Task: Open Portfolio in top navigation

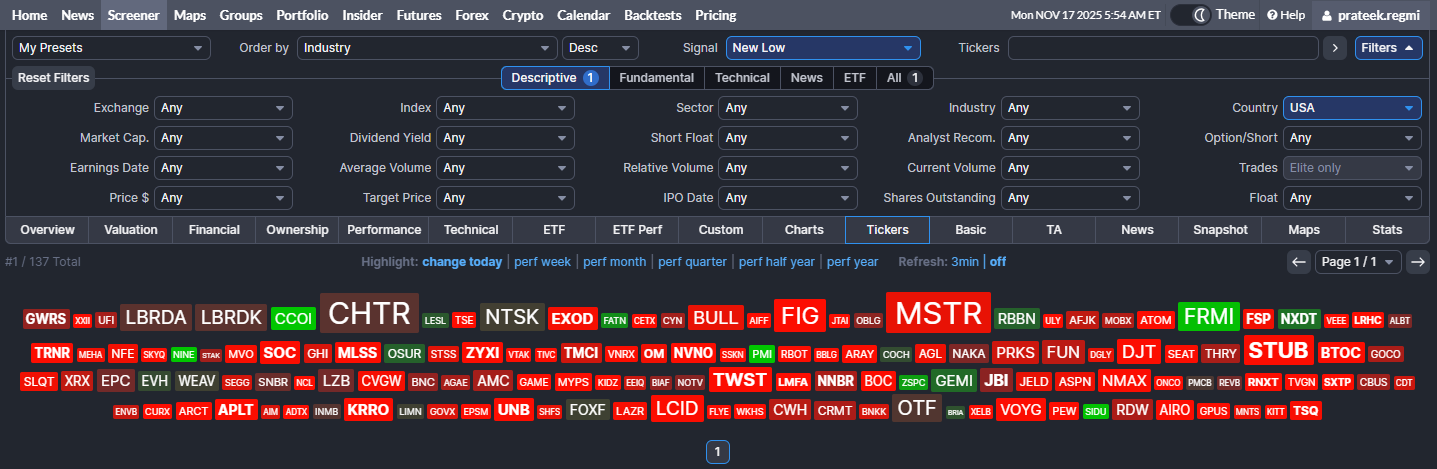Action: click(301, 15)
